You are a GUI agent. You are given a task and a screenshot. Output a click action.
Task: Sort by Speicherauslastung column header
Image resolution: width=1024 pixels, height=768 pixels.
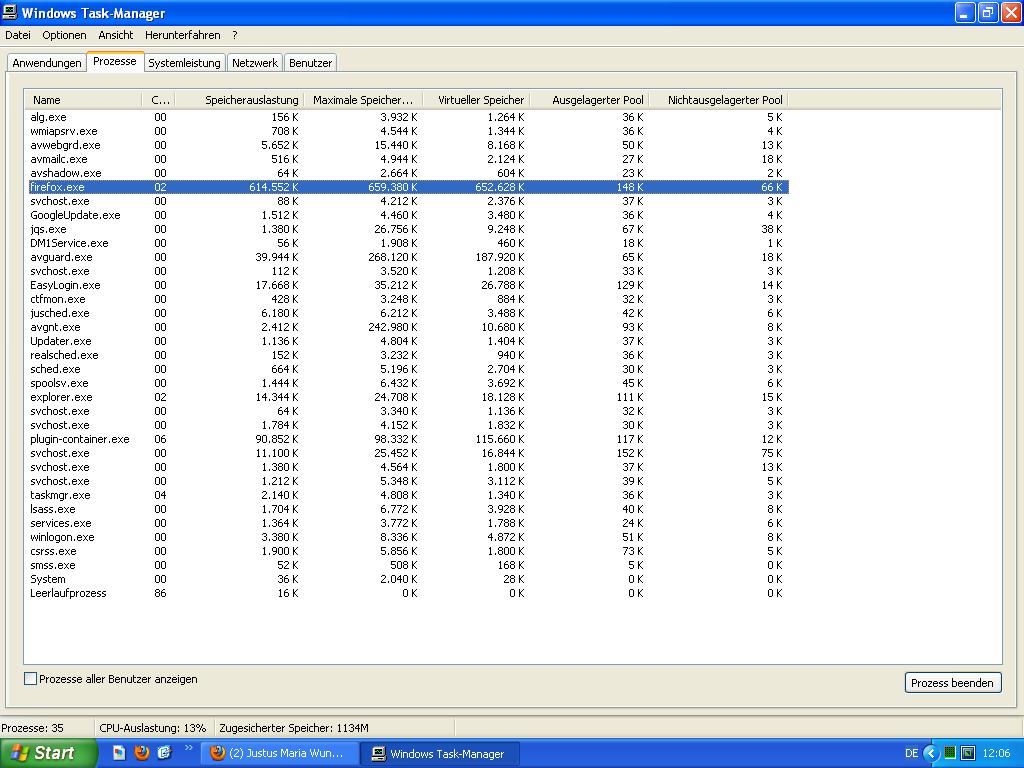point(251,100)
